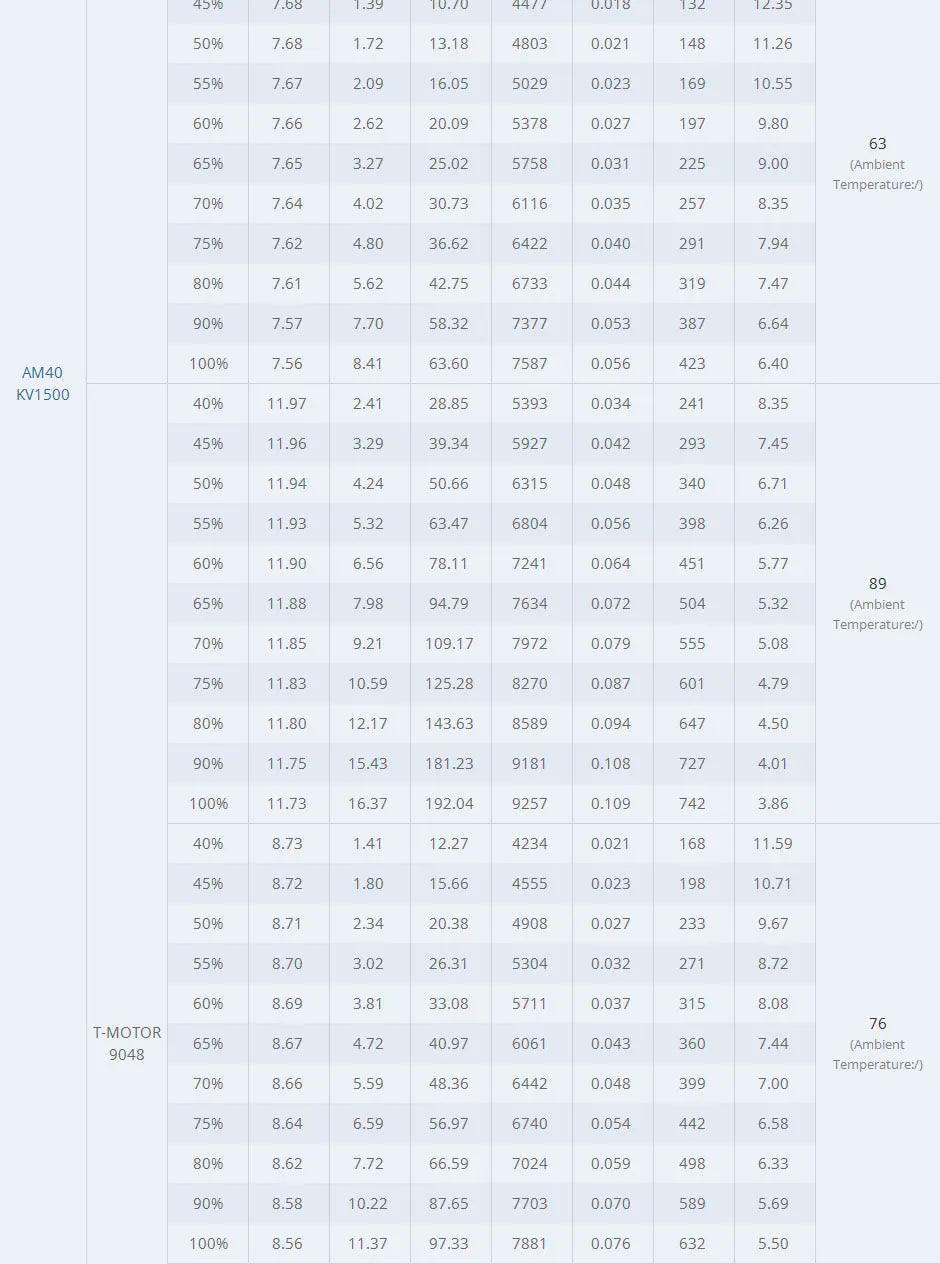Select the 9257 RPM value cell

click(x=530, y=804)
